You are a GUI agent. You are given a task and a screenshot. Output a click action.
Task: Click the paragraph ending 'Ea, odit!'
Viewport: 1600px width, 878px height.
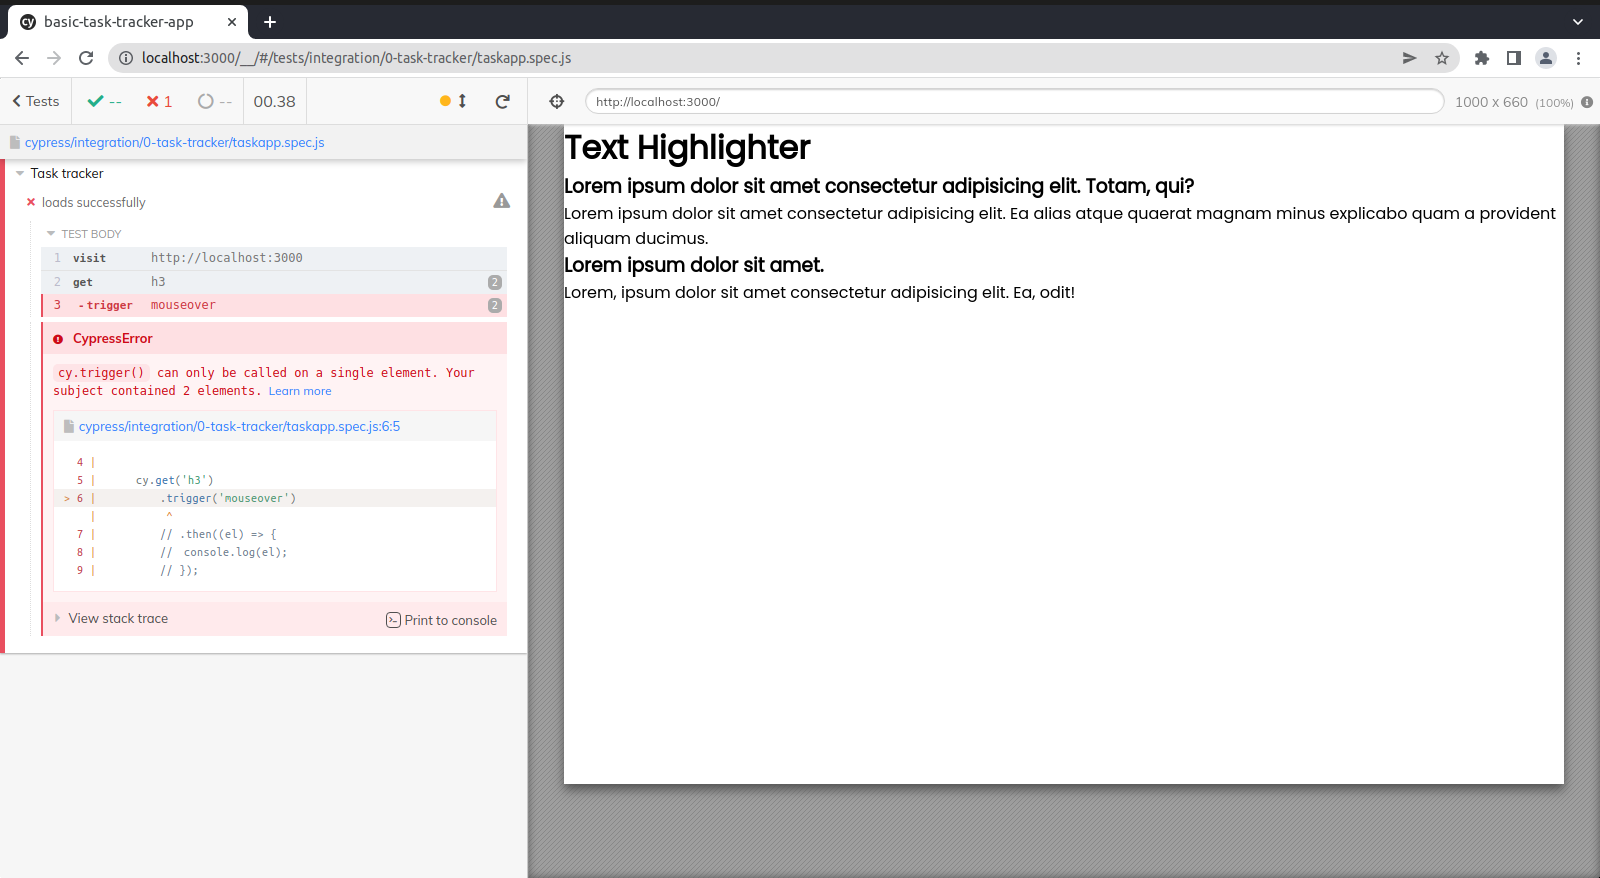[819, 292]
